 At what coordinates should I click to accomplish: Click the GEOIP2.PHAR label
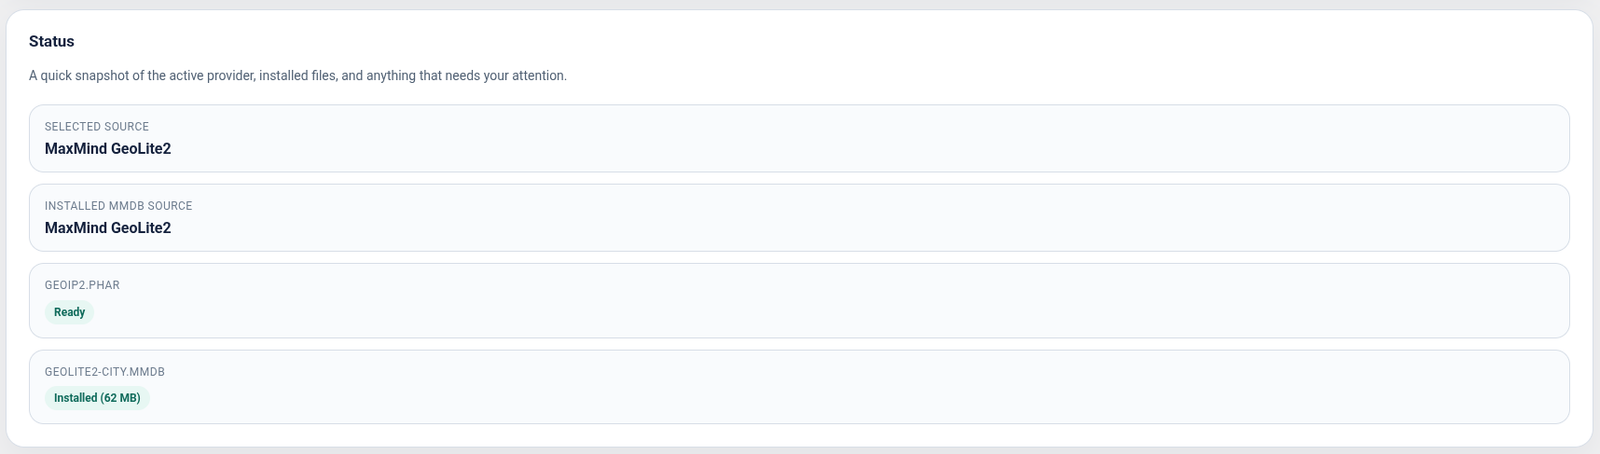pyautogui.click(x=82, y=285)
